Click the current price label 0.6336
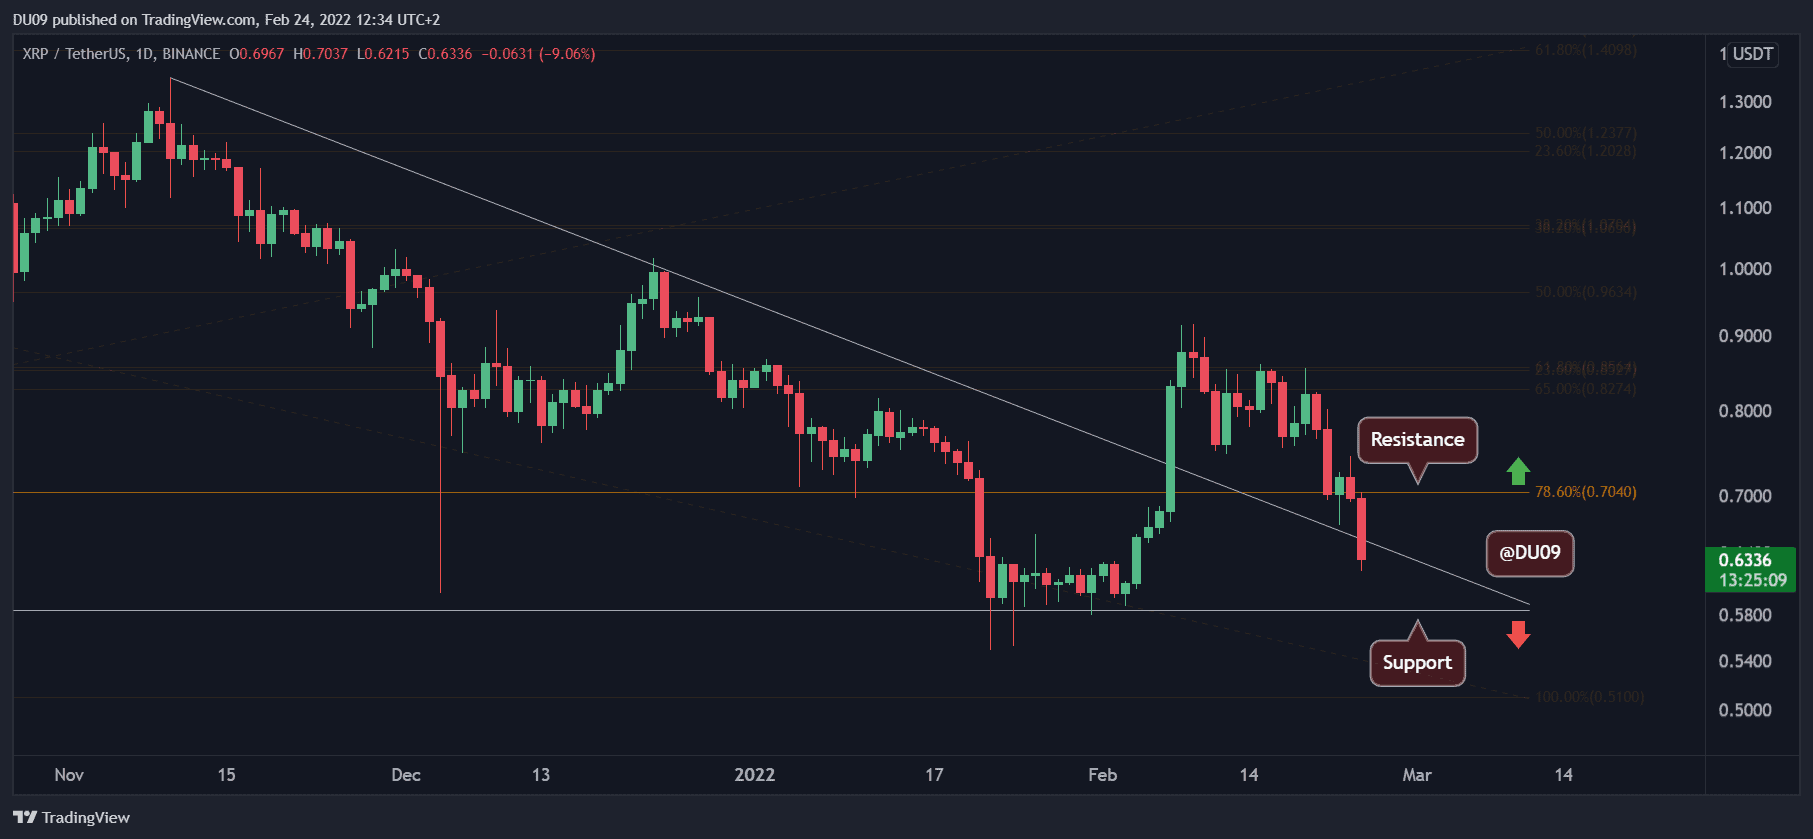Viewport: 1813px width, 839px height. pyautogui.click(x=1745, y=560)
